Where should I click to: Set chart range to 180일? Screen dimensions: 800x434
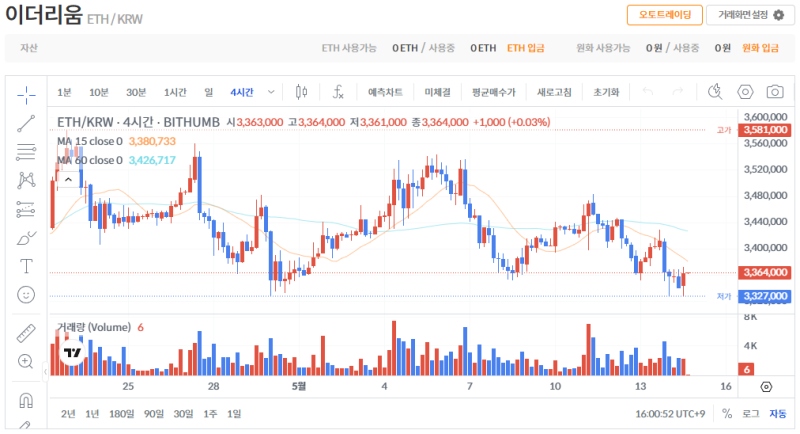click(x=121, y=414)
